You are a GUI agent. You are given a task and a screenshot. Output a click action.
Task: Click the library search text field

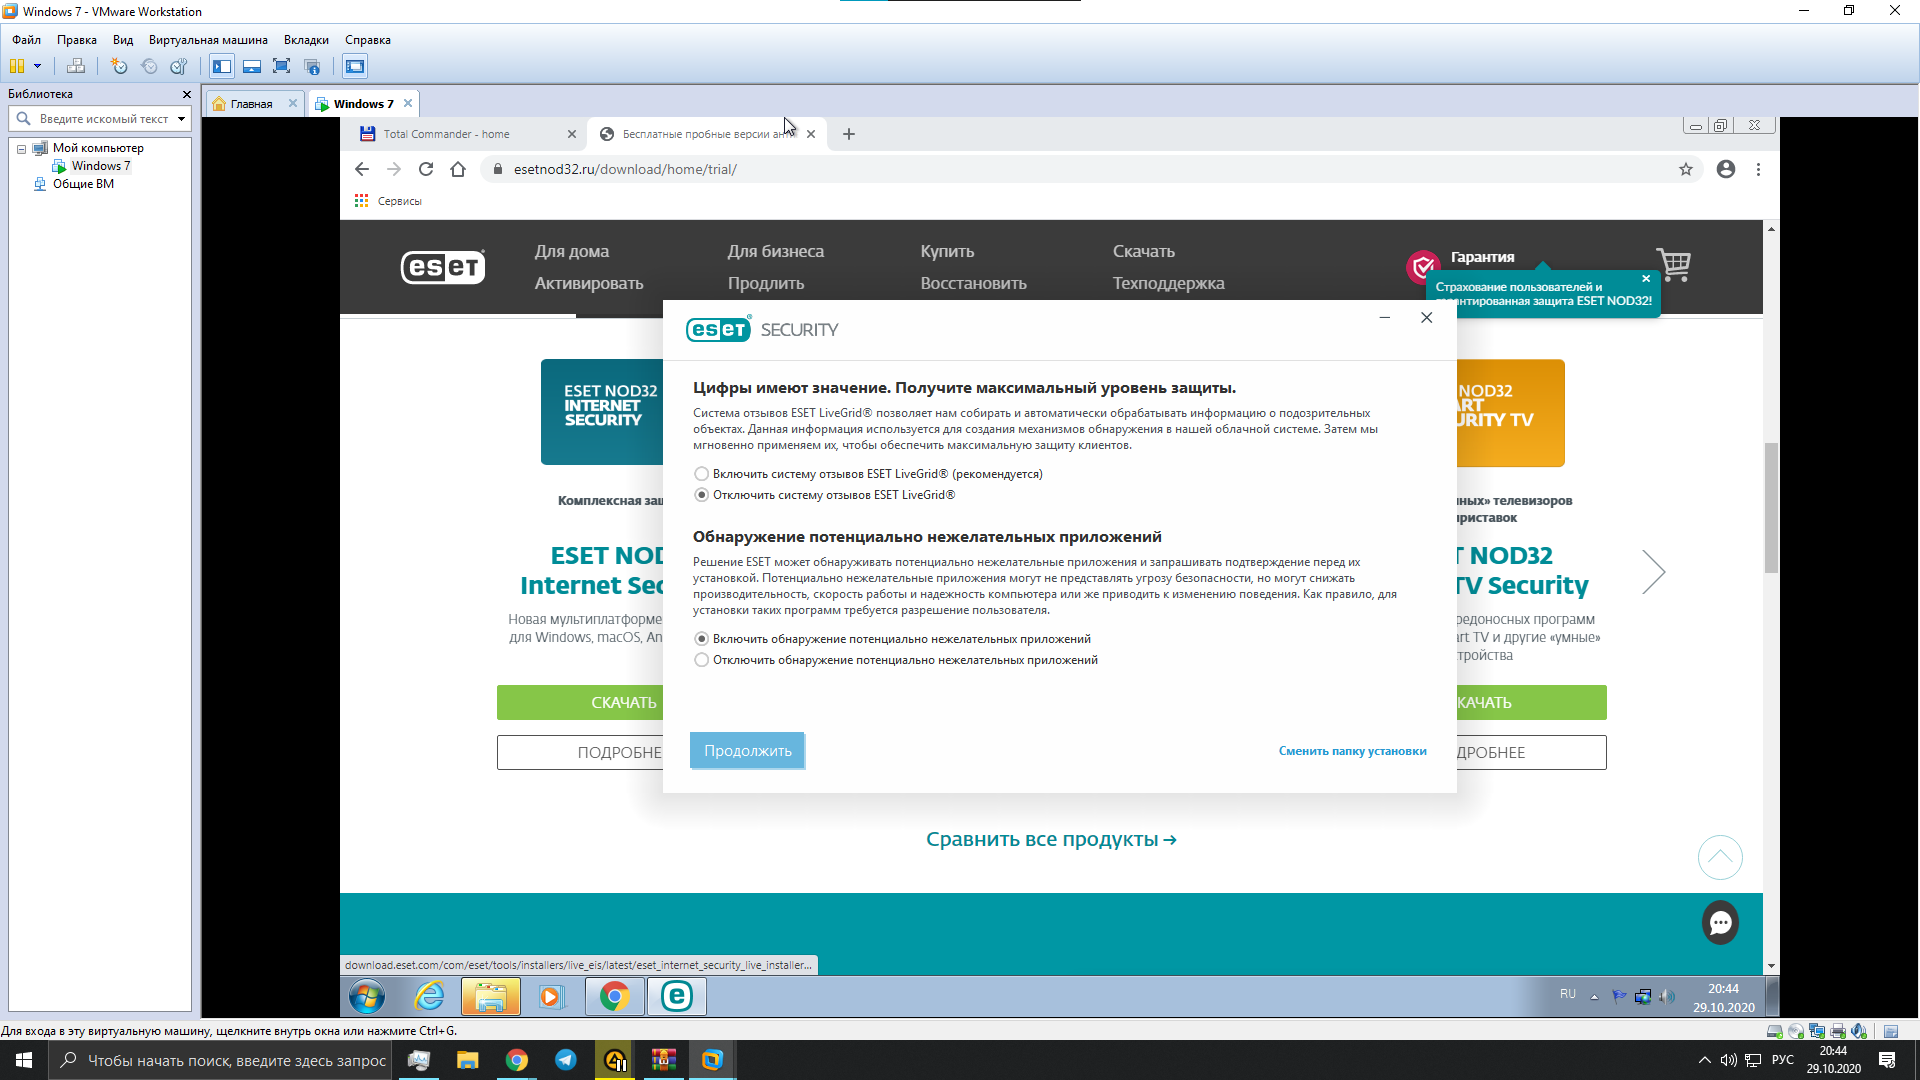click(102, 119)
